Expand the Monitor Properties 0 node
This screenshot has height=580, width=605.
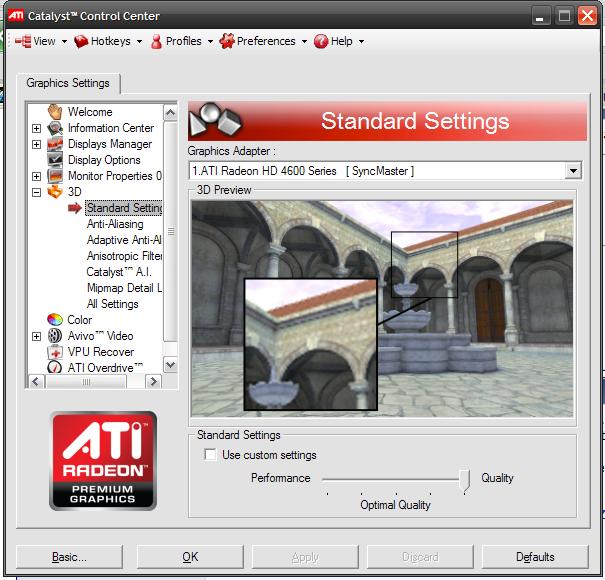36,176
